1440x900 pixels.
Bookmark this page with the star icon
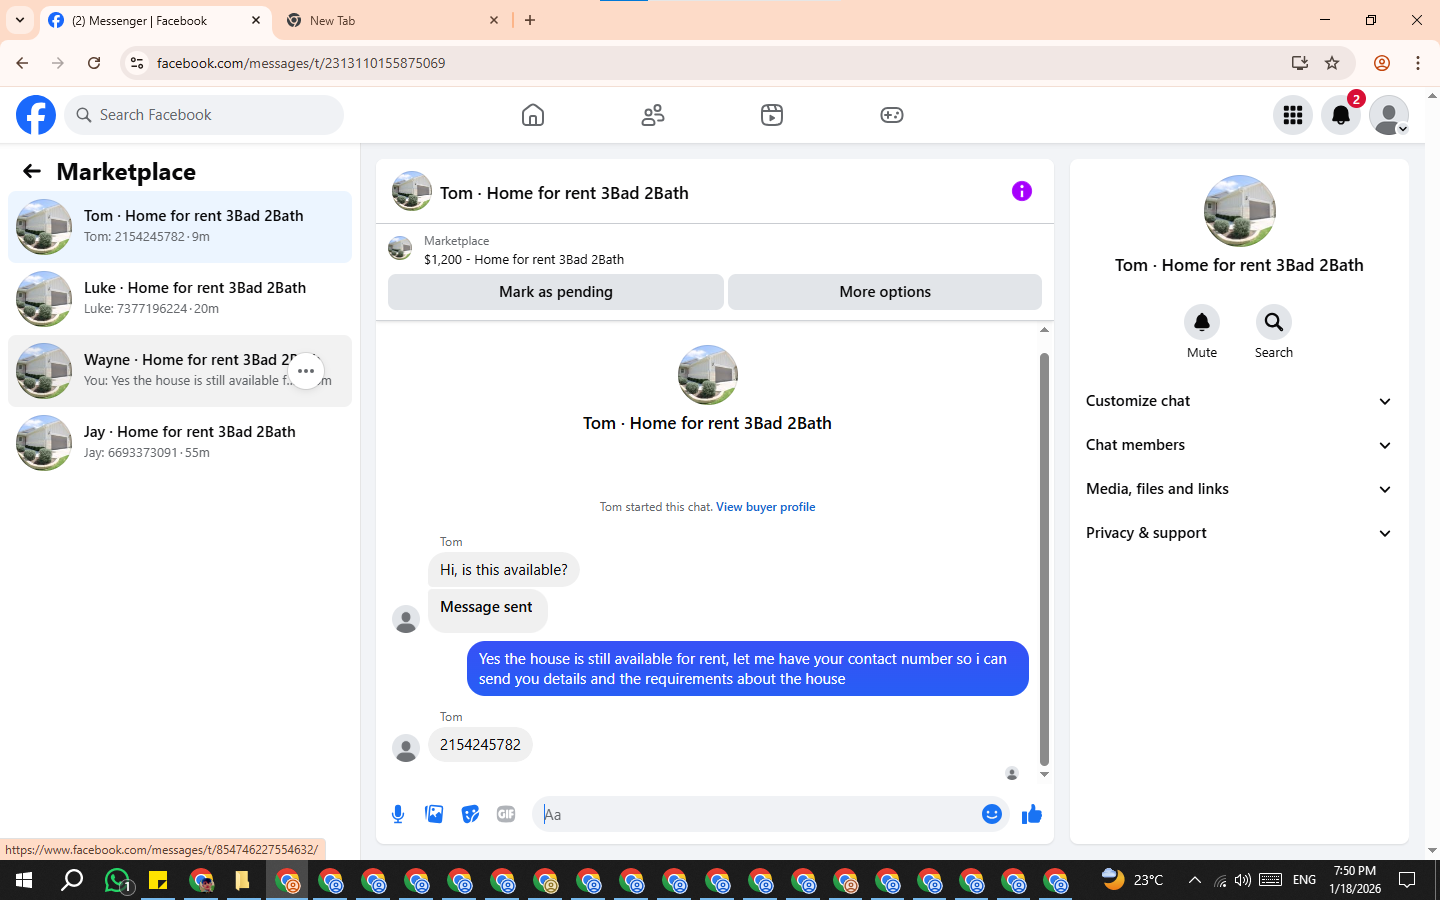tap(1332, 63)
